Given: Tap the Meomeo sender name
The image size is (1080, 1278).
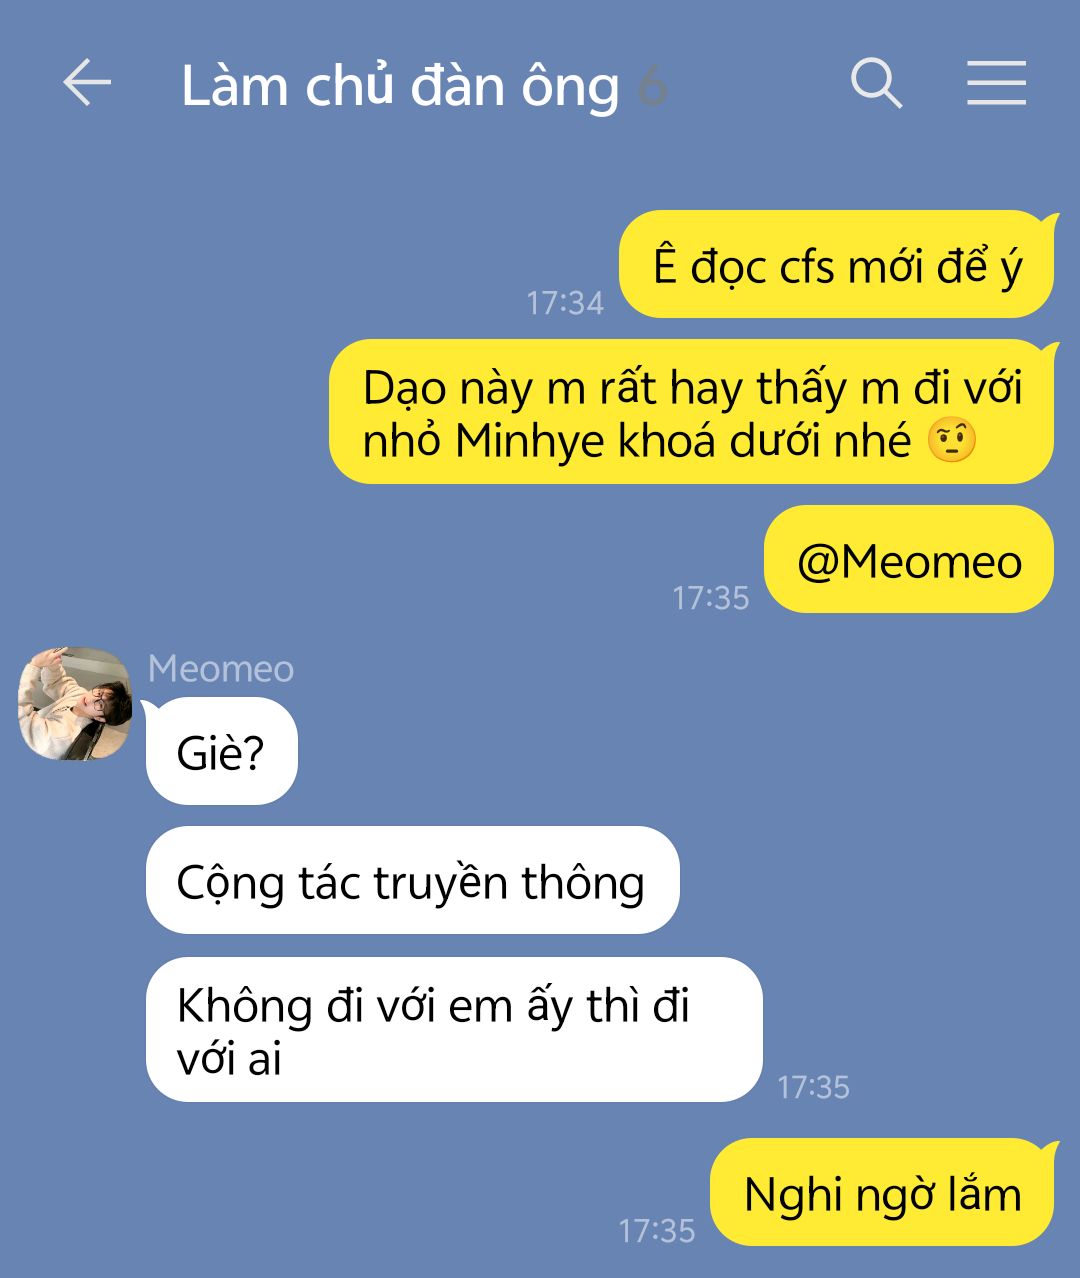Looking at the screenshot, I should (221, 668).
